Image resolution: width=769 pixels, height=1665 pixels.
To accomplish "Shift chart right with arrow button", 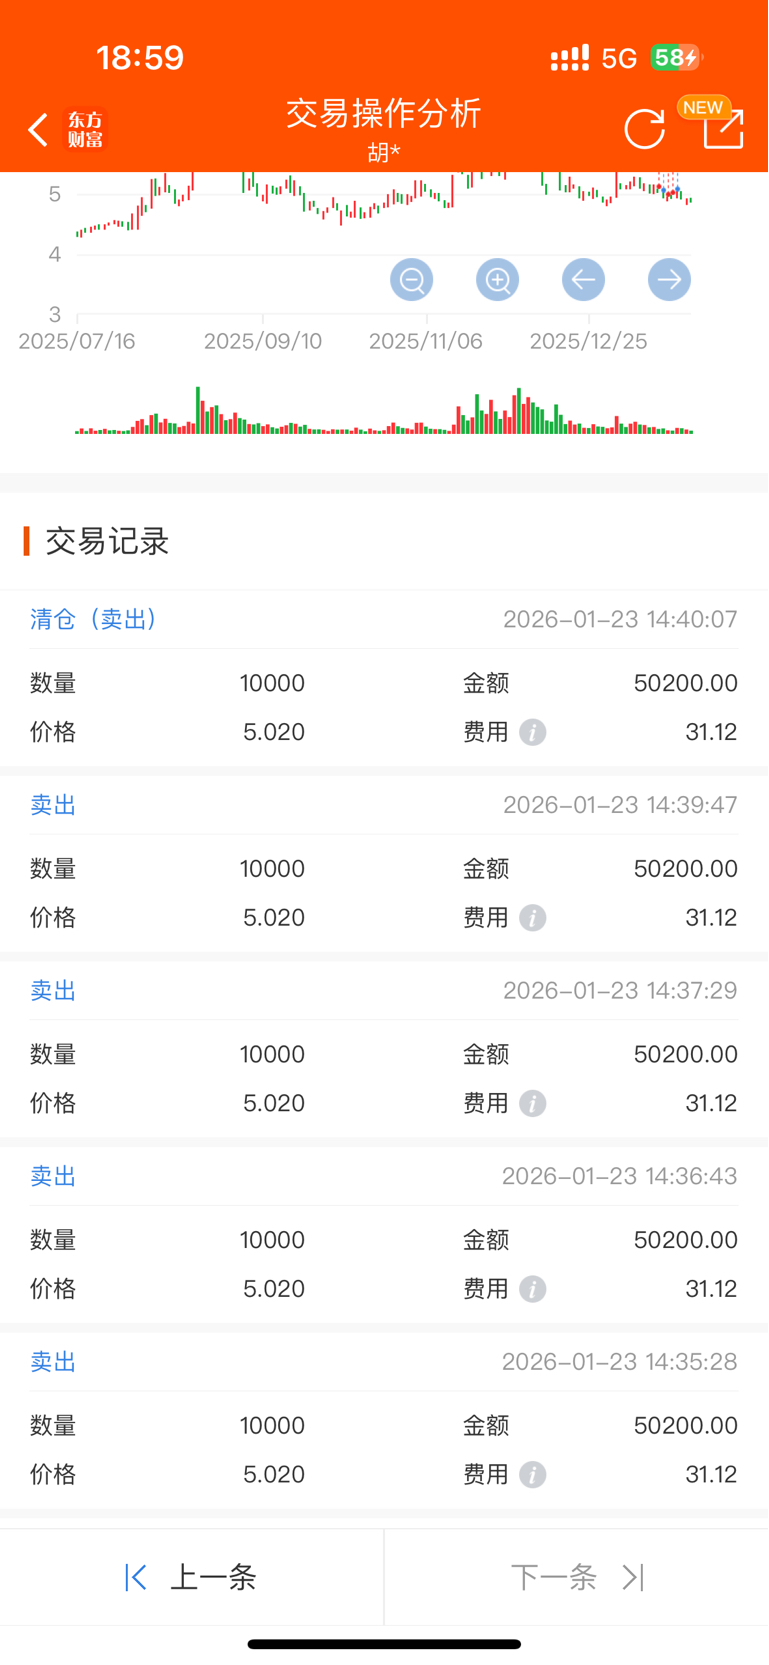I will click(x=669, y=280).
